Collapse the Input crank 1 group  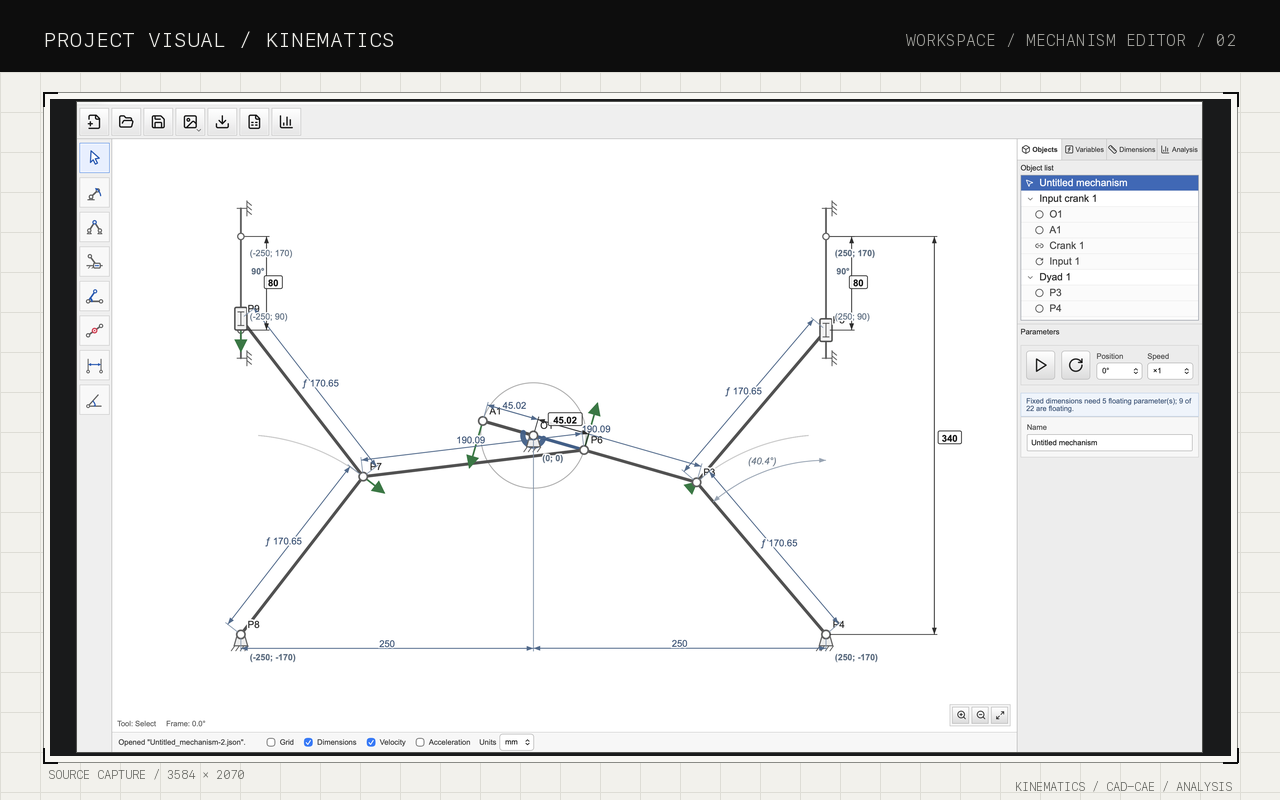pos(1031,199)
